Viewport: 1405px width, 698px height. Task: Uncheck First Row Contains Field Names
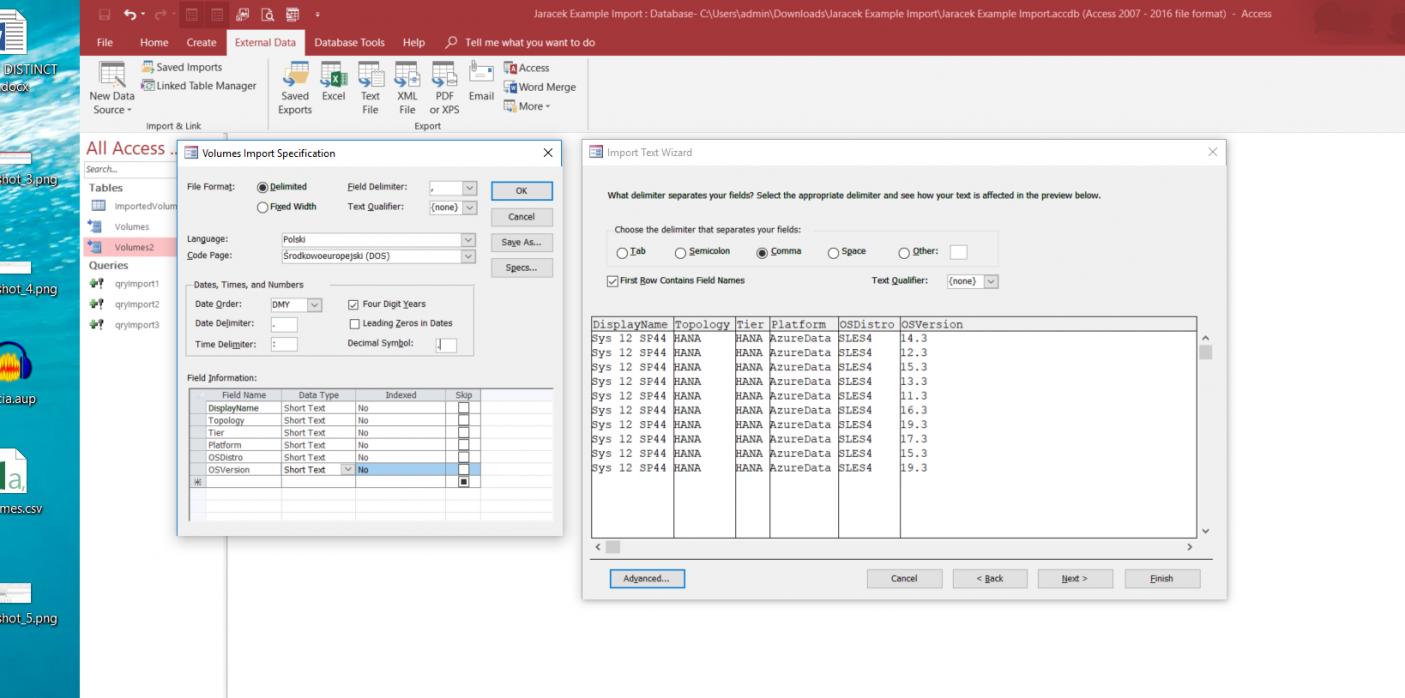[613, 281]
